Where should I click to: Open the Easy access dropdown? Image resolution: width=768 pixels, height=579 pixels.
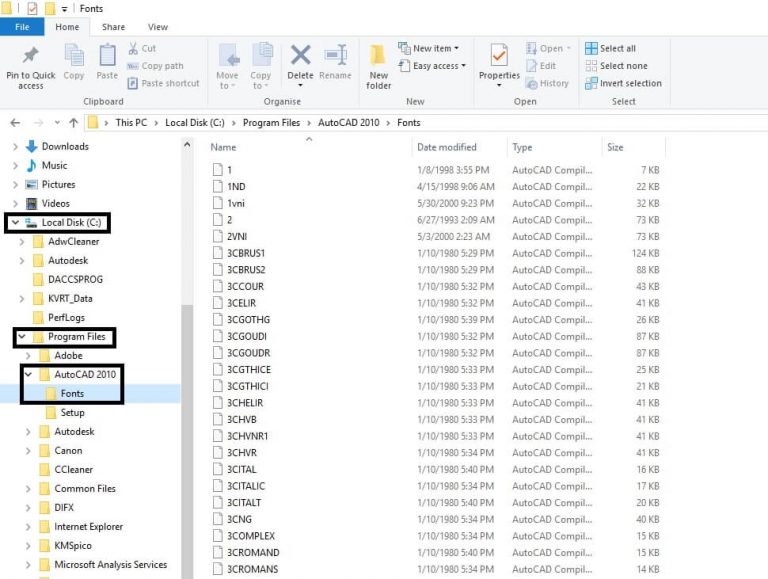[429, 66]
